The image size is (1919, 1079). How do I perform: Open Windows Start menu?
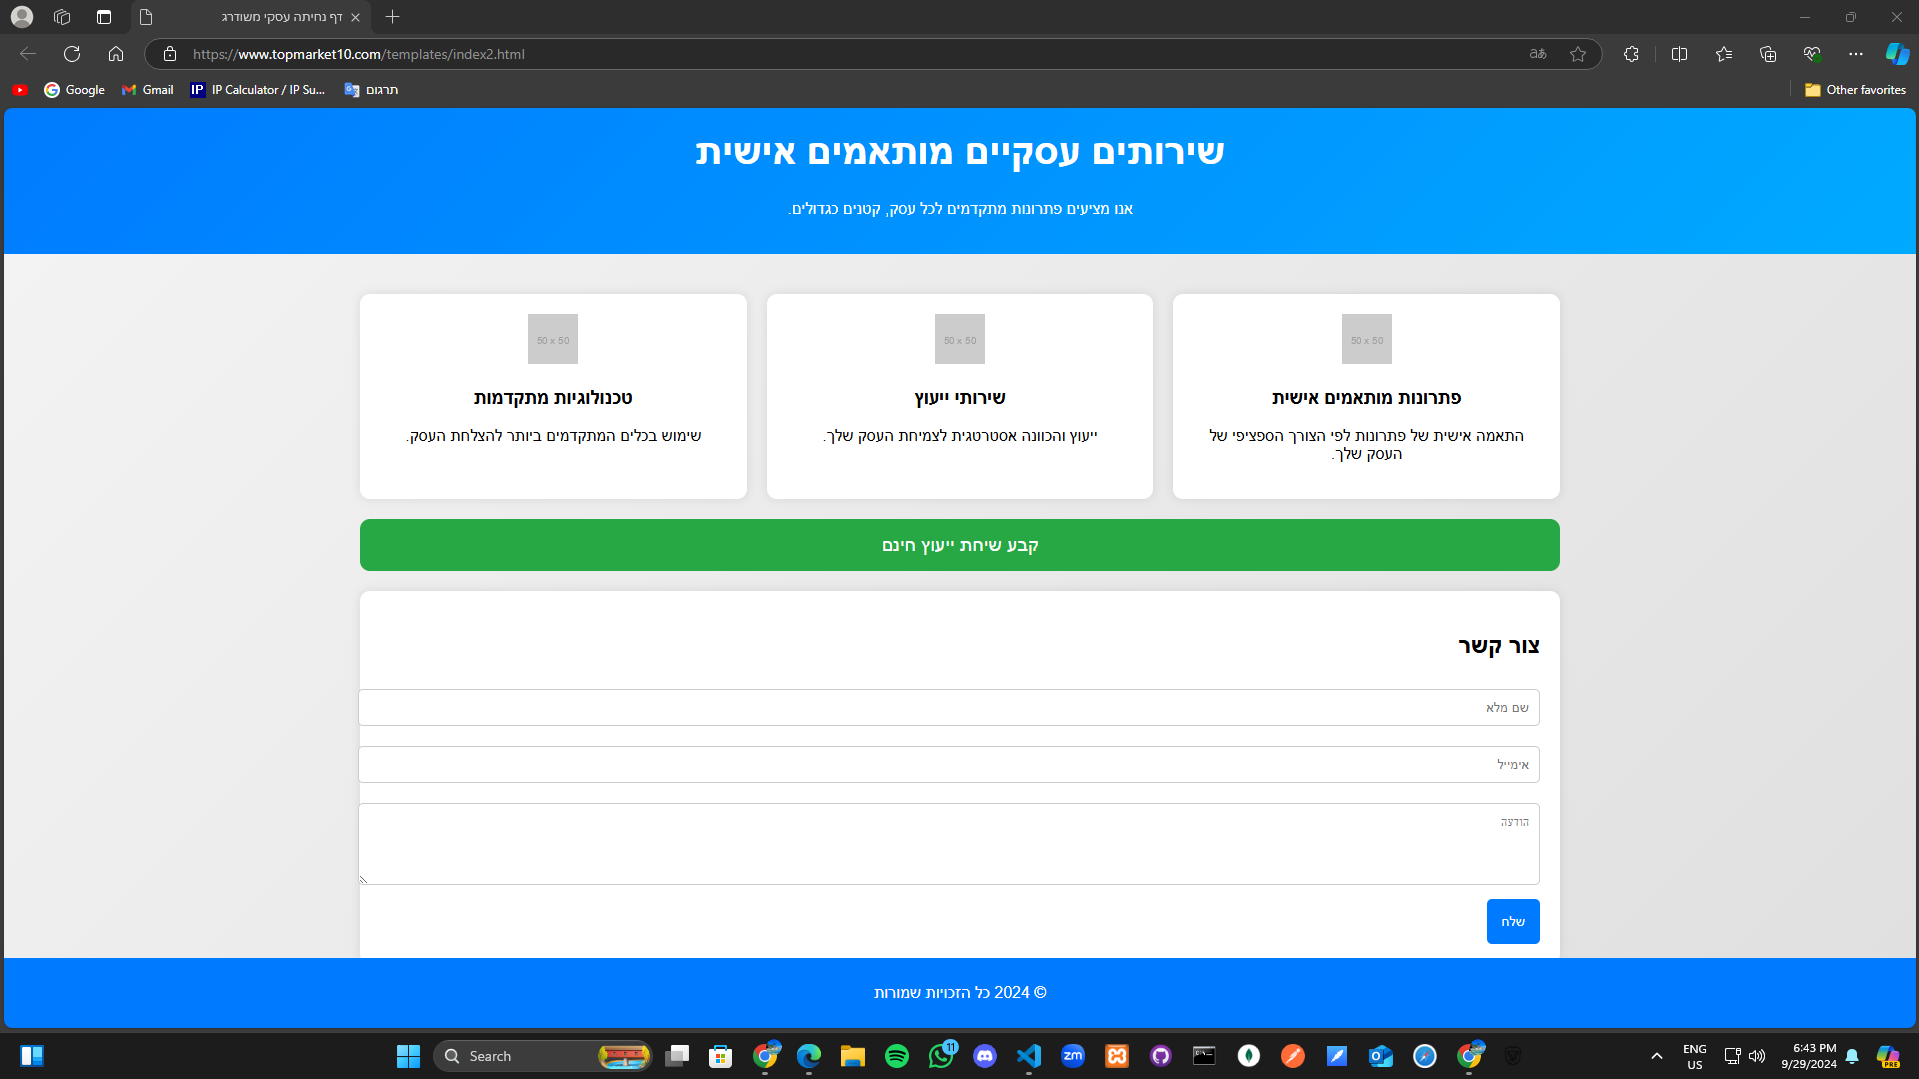(408, 1056)
